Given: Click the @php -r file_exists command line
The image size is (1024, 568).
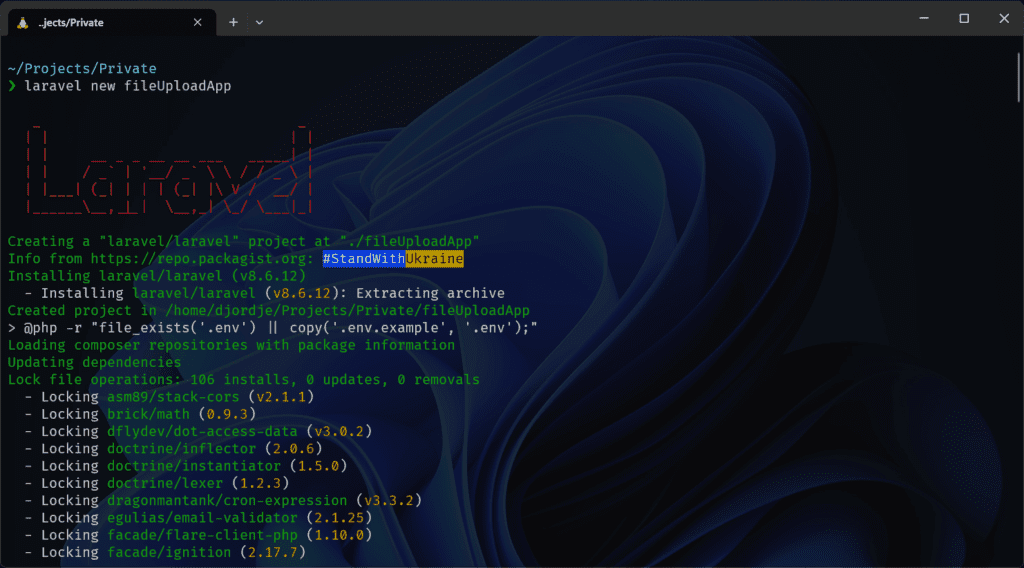Looking at the screenshot, I should click(272, 328).
